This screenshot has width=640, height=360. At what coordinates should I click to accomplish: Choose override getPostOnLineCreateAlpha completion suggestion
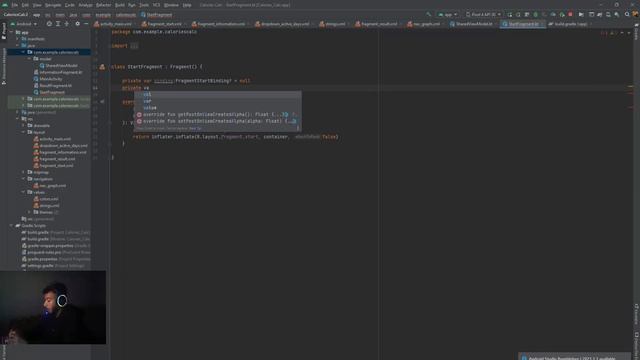[x=218, y=114]
